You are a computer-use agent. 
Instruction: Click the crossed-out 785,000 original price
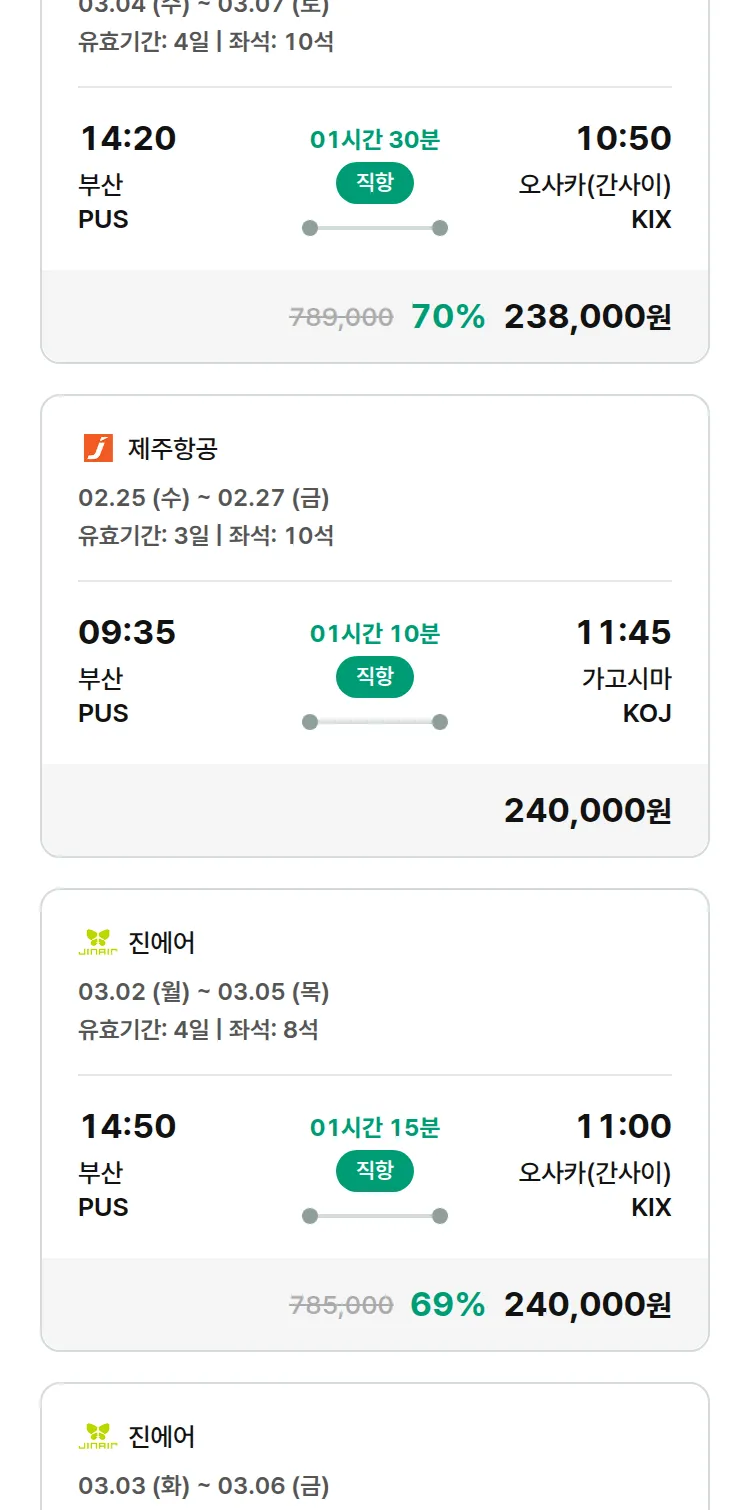(x=341, y=1305)
